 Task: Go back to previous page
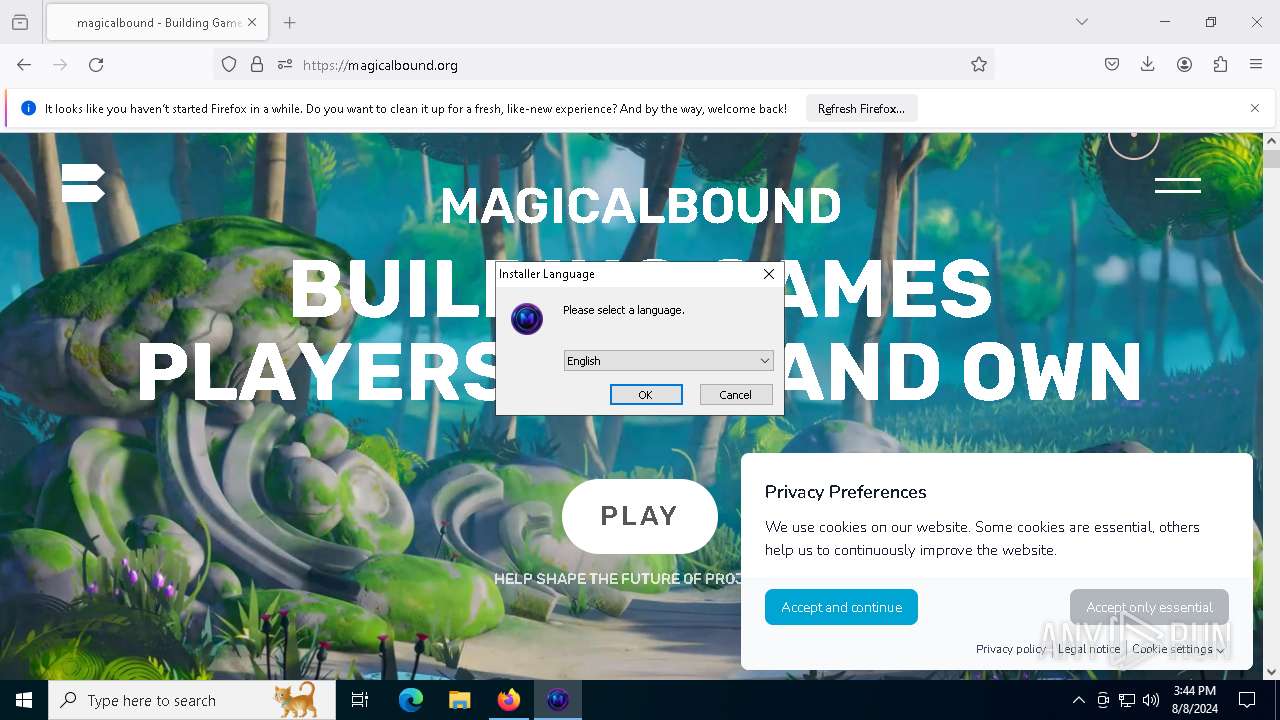tap(24, 65)
